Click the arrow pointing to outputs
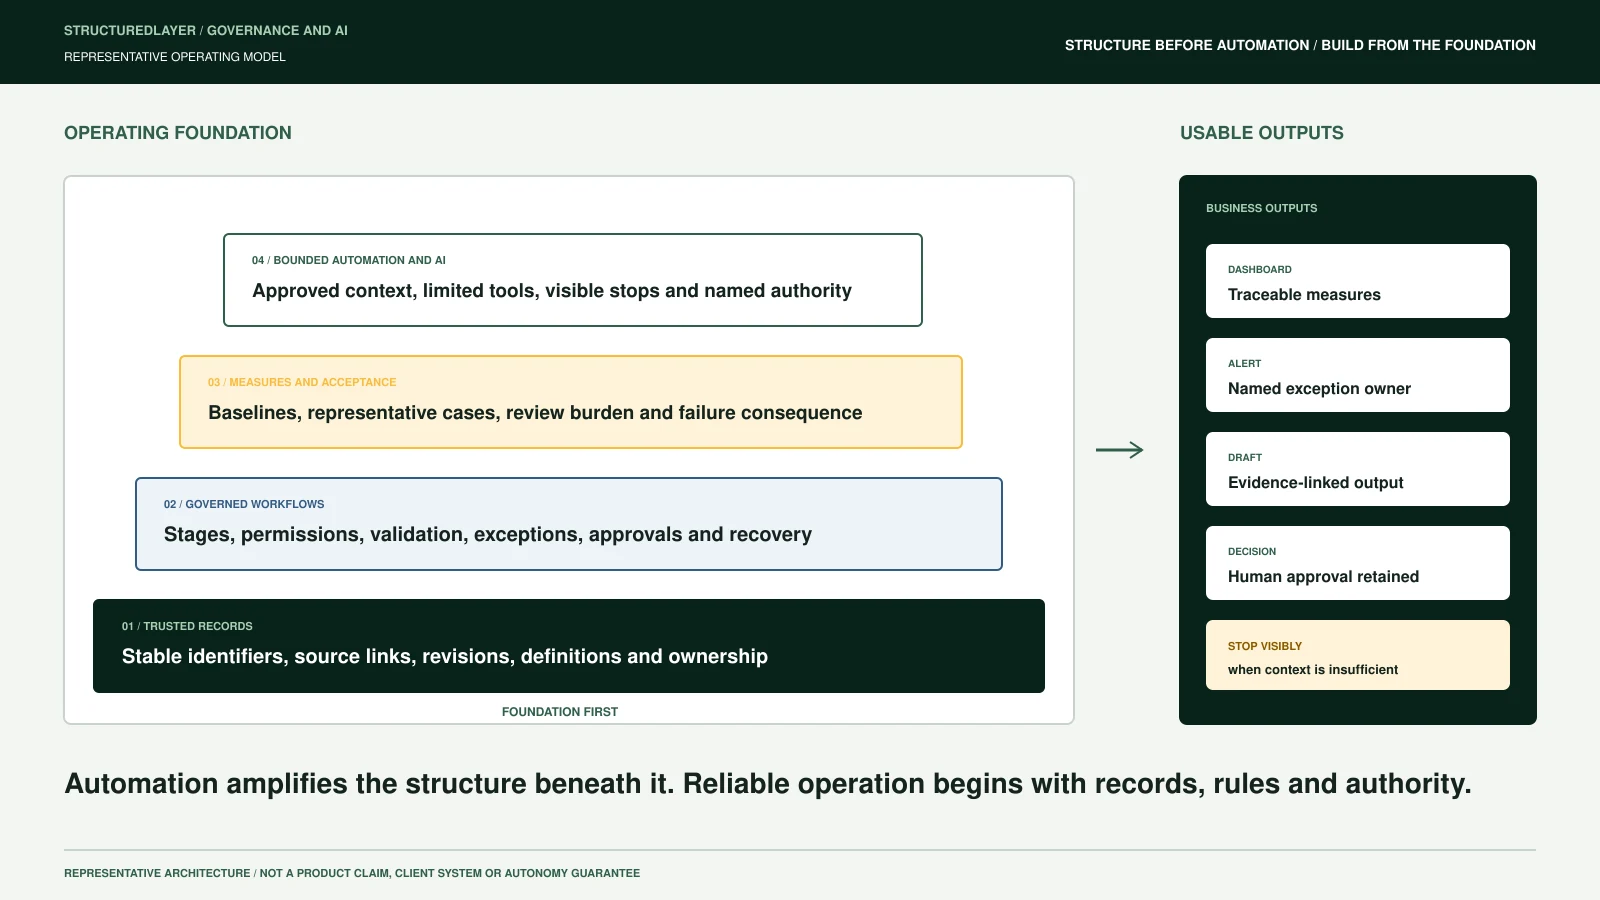Image resolution: width=1600 pixels, height=900 pixels. click(1120, 450)
